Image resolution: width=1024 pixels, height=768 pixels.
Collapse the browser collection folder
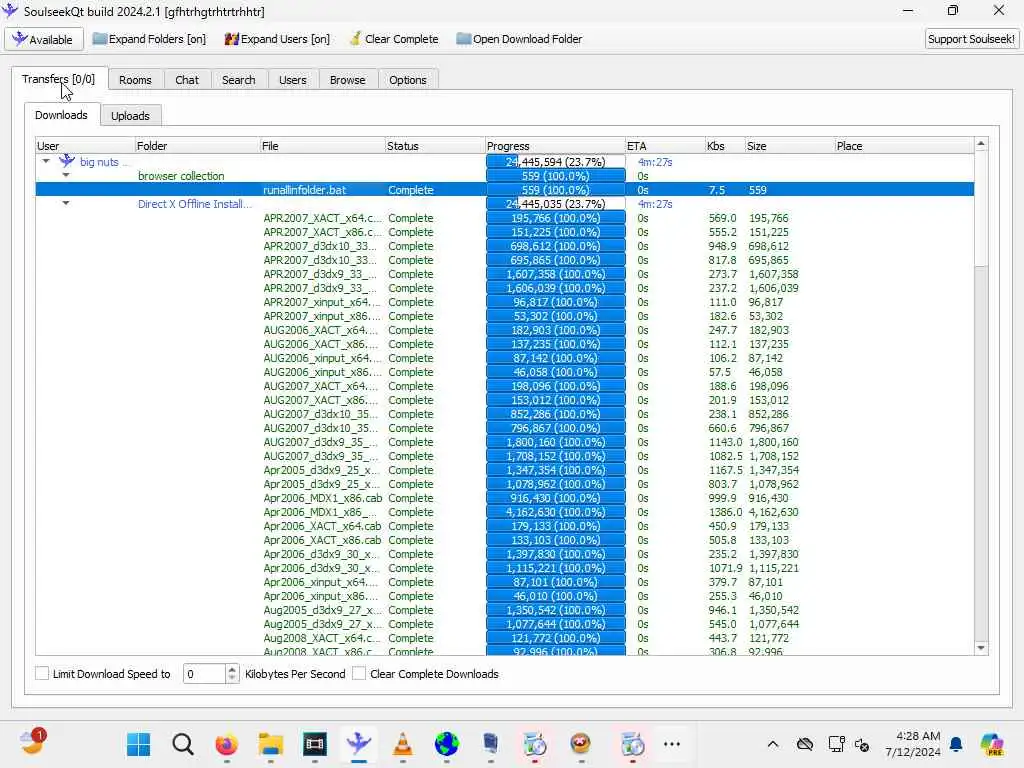[x=66, y=175]
